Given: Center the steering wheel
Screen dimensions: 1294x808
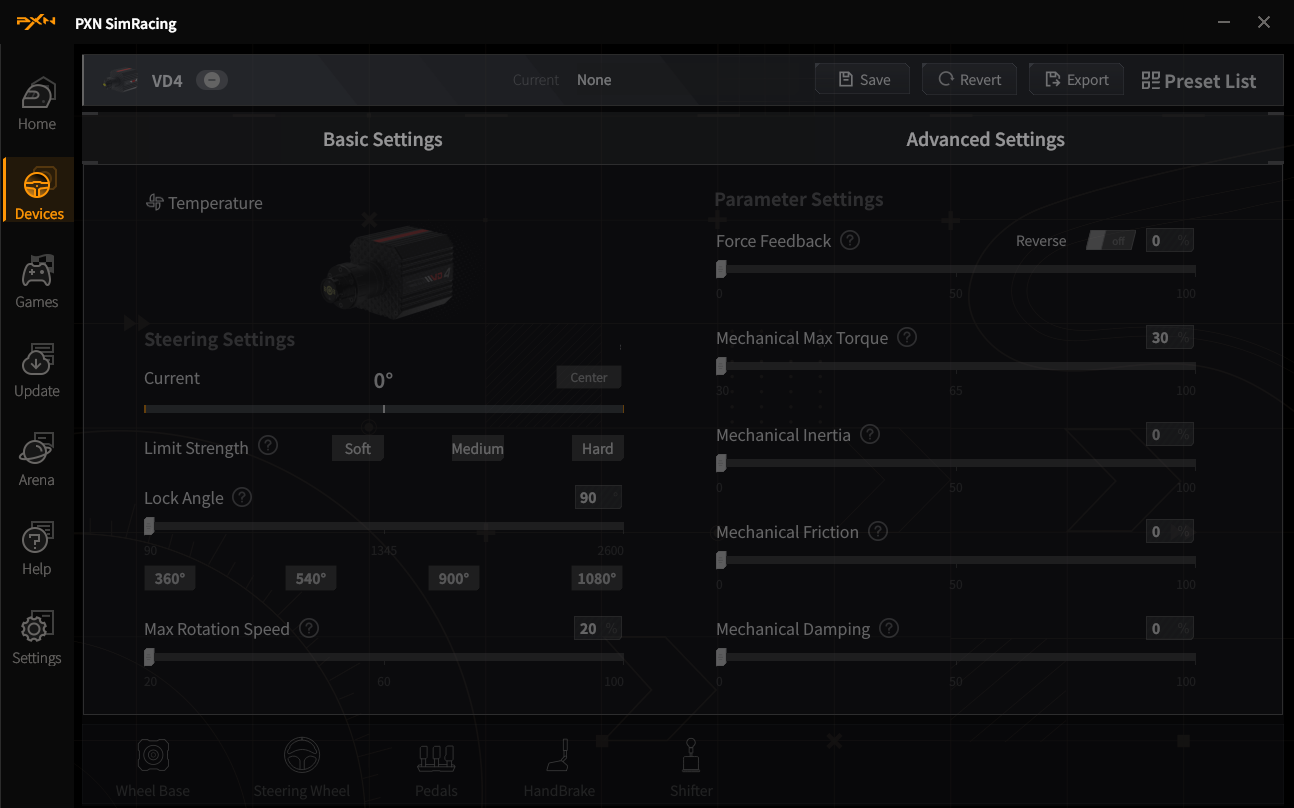Looking at the screenshot, I should pyautogui.click(x=589, y=377).
